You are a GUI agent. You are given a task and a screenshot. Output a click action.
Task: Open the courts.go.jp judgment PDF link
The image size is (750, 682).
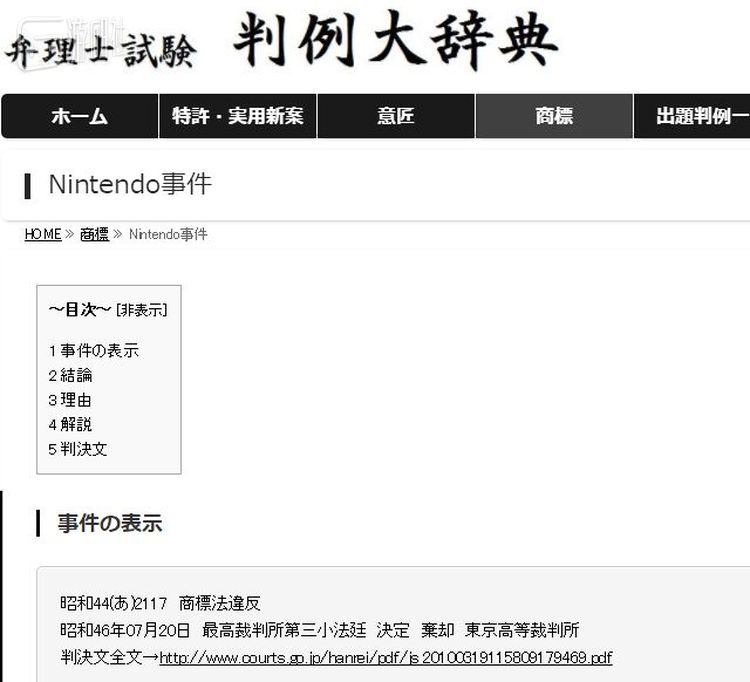coord(386,658)
